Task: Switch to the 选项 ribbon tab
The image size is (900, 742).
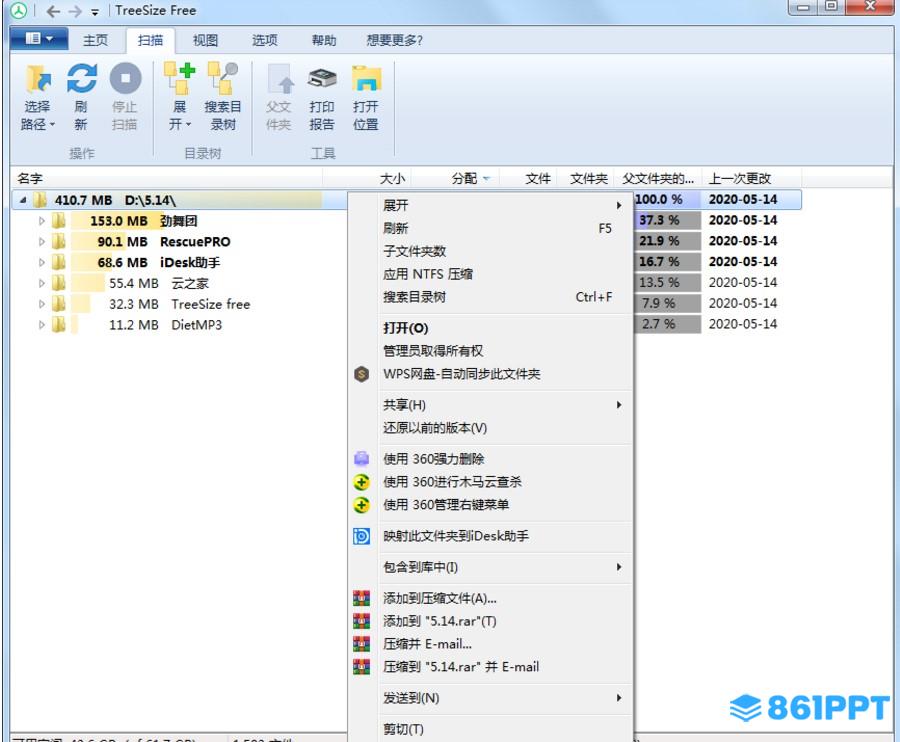Action: coord(265,40)
